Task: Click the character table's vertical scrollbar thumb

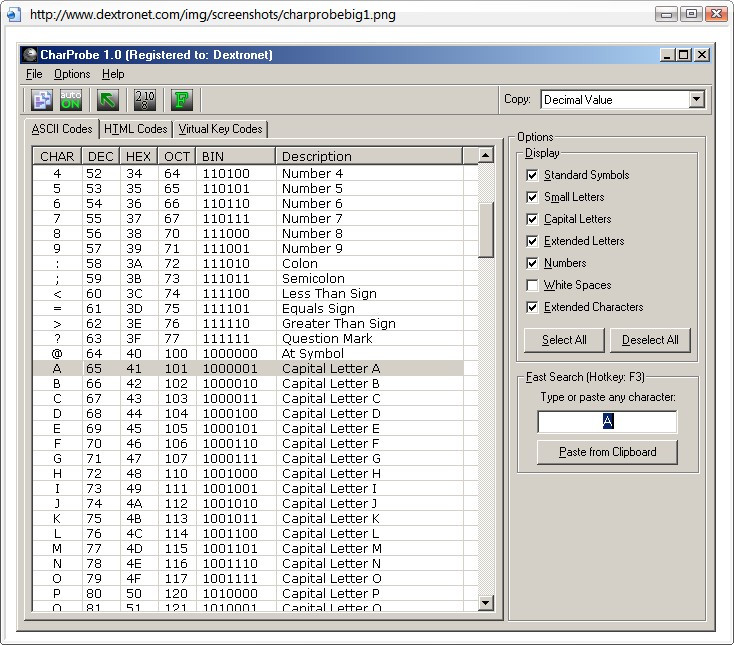Action: [486, 230]
